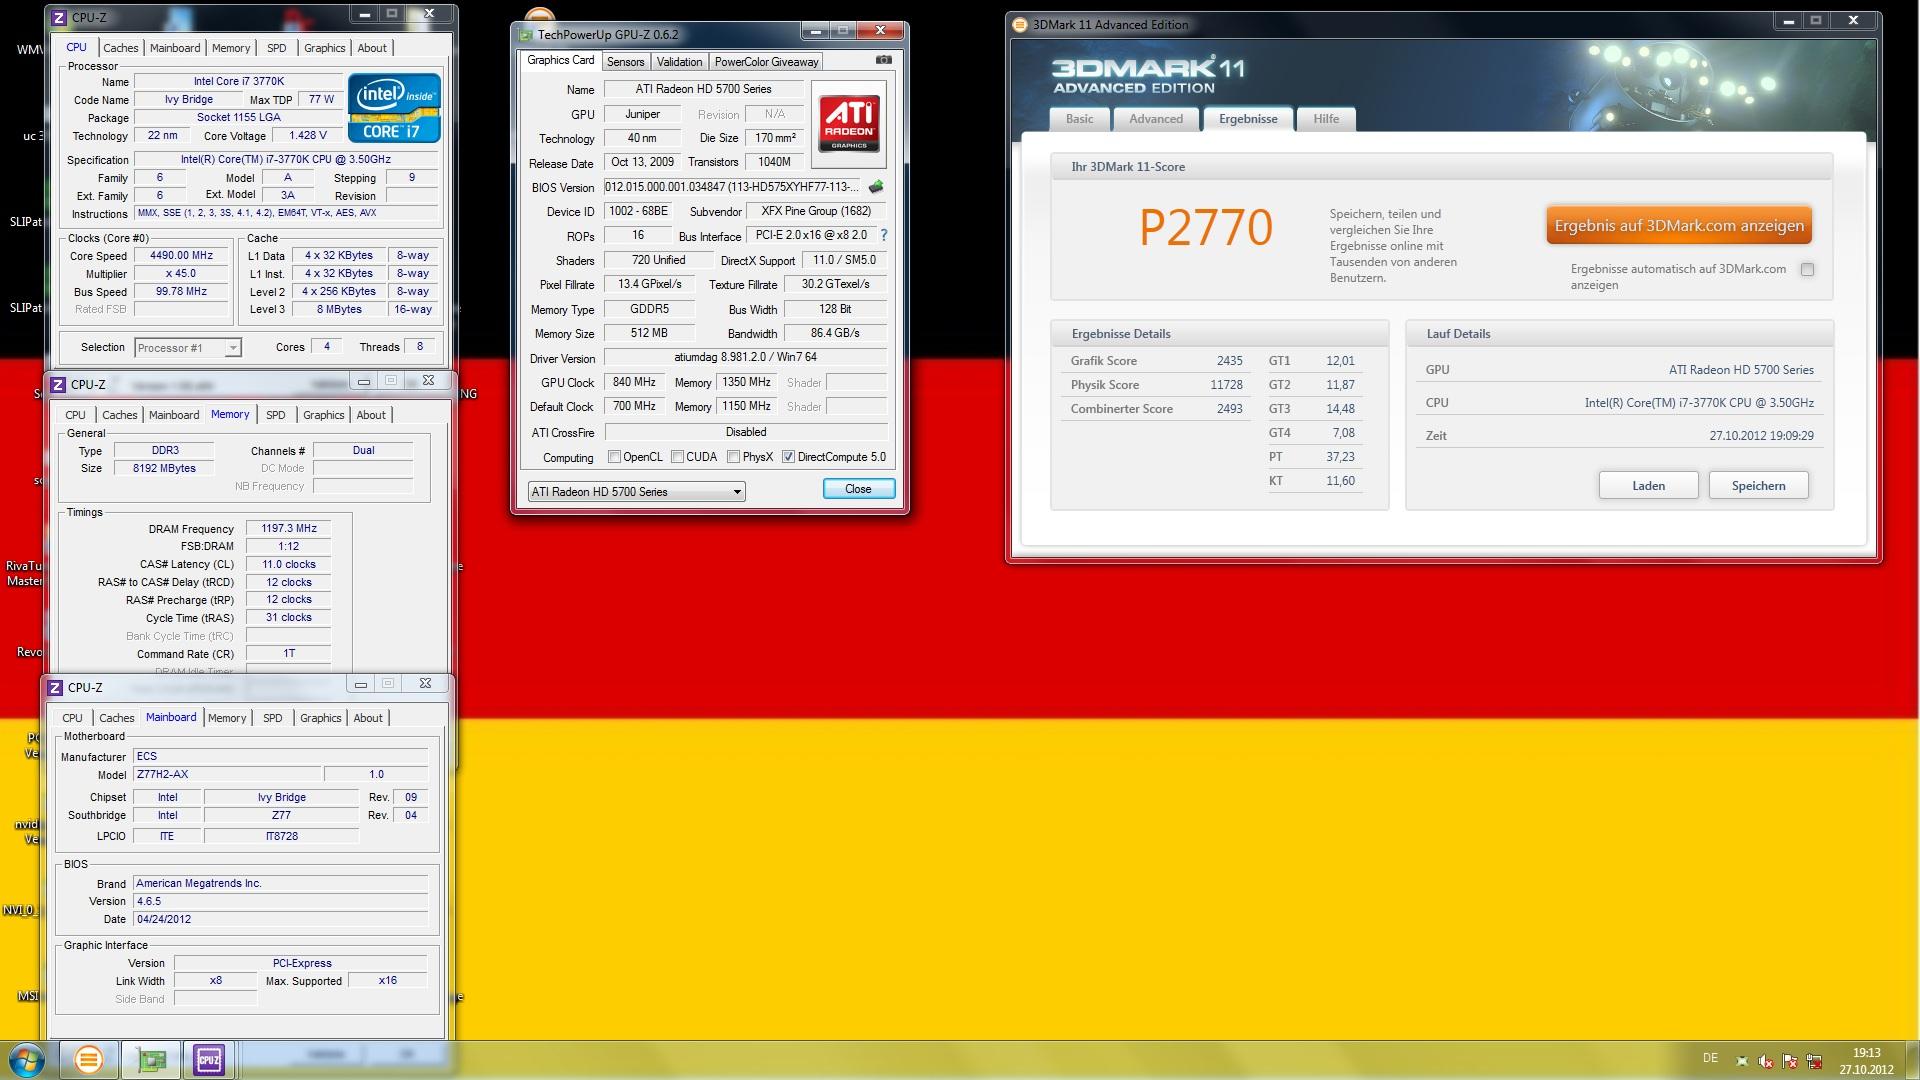Image resolution: width=1920 pixels, height=1080 pixels.
Task: Click the P2770 score text
Action: point(1206,228)
